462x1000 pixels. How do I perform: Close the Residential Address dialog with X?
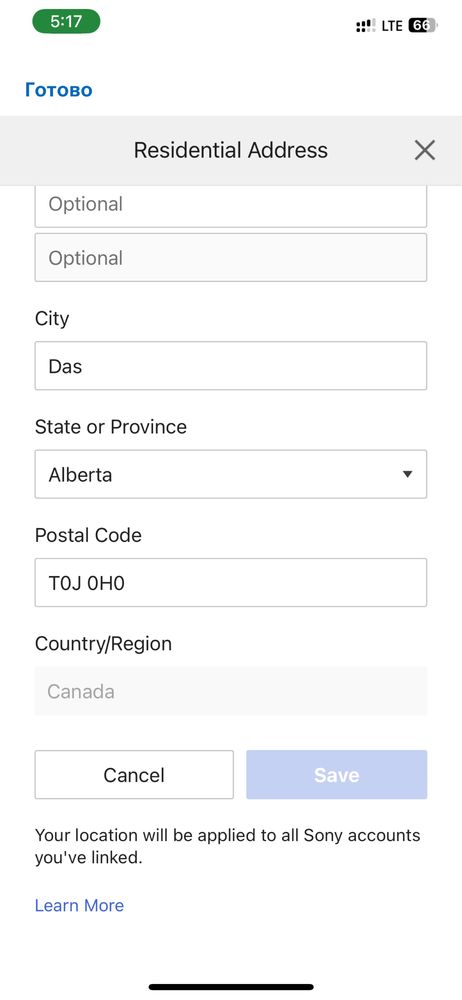pos(424,151)
